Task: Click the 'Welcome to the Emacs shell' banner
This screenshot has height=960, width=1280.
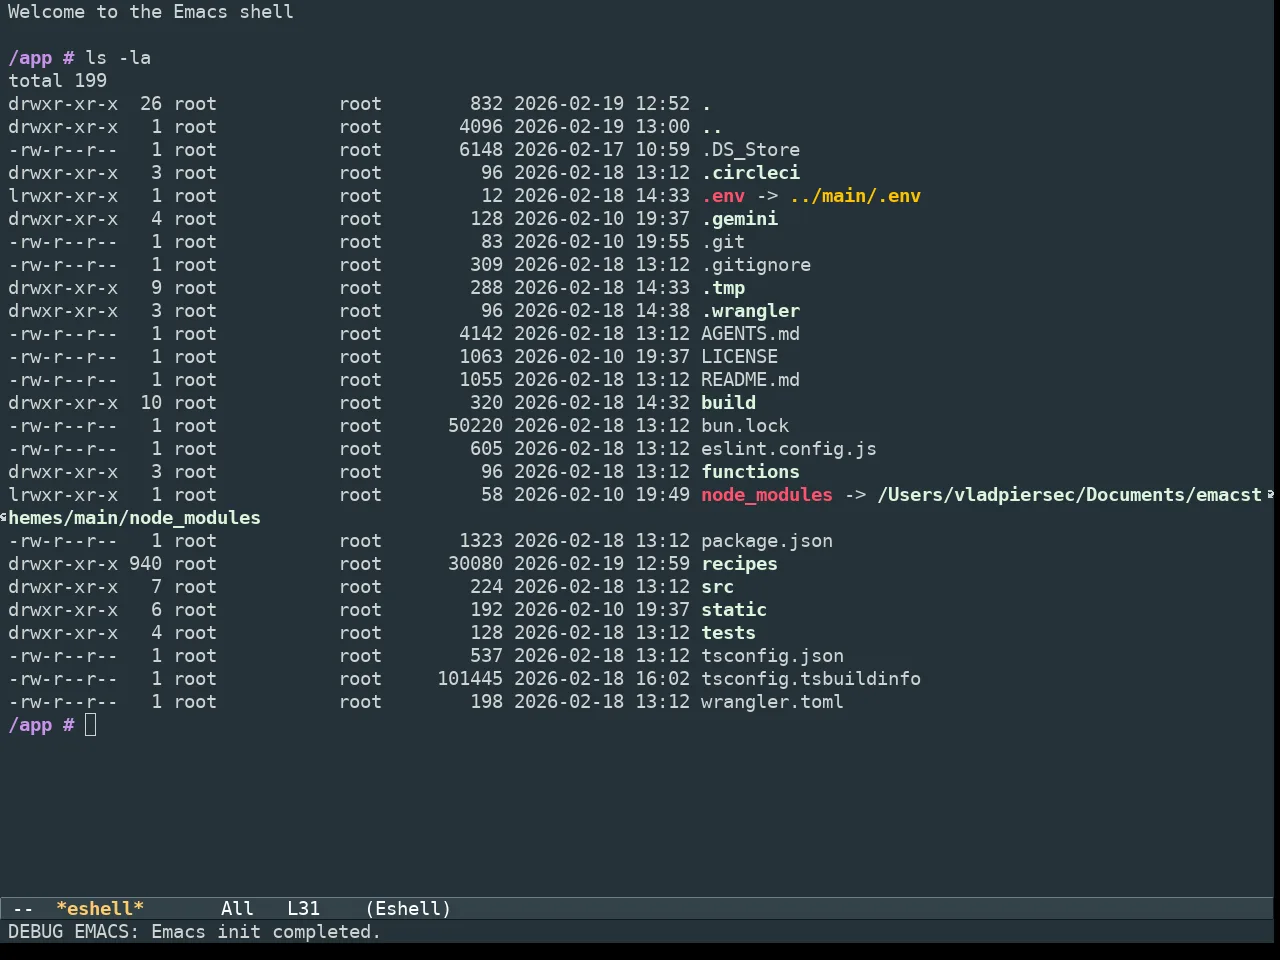Action: click(151, 12)
